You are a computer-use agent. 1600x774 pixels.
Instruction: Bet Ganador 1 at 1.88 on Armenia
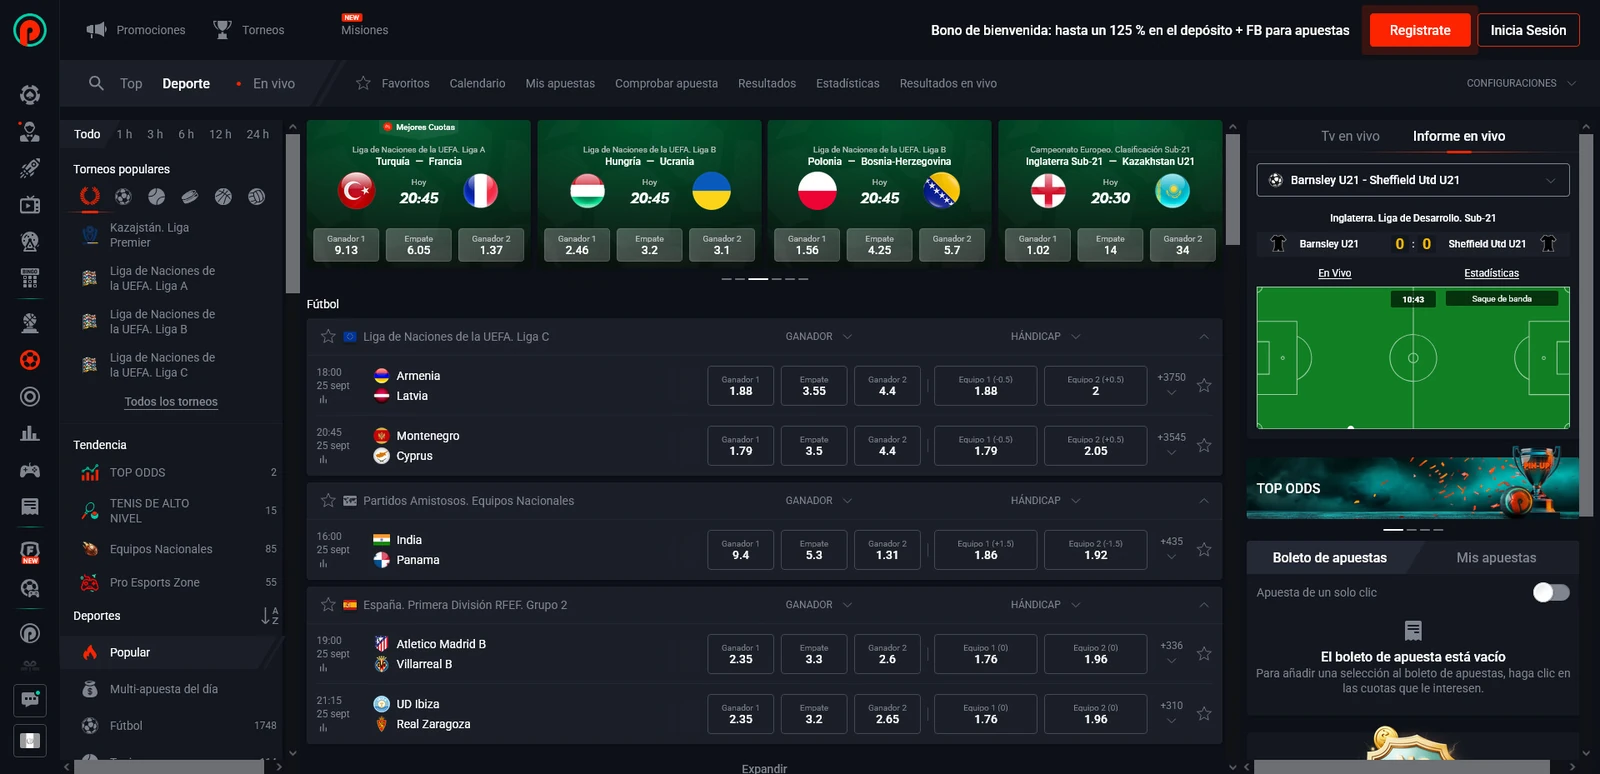tap(740, 385)
